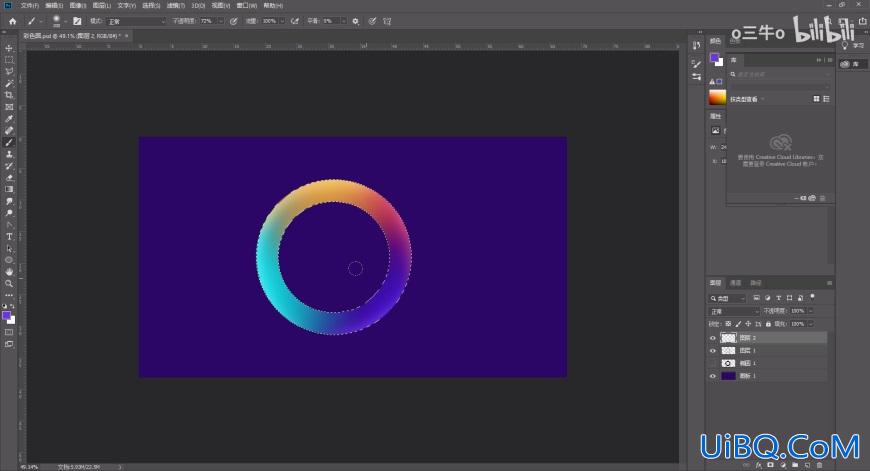
Task: Hide the purple background layer
Action: coord(712,376)
